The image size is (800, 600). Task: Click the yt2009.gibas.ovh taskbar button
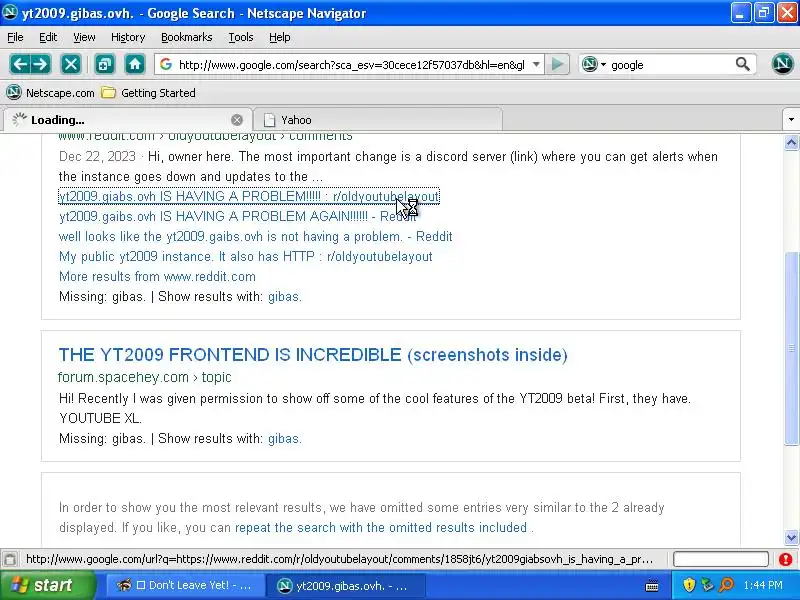coord(345,585)
